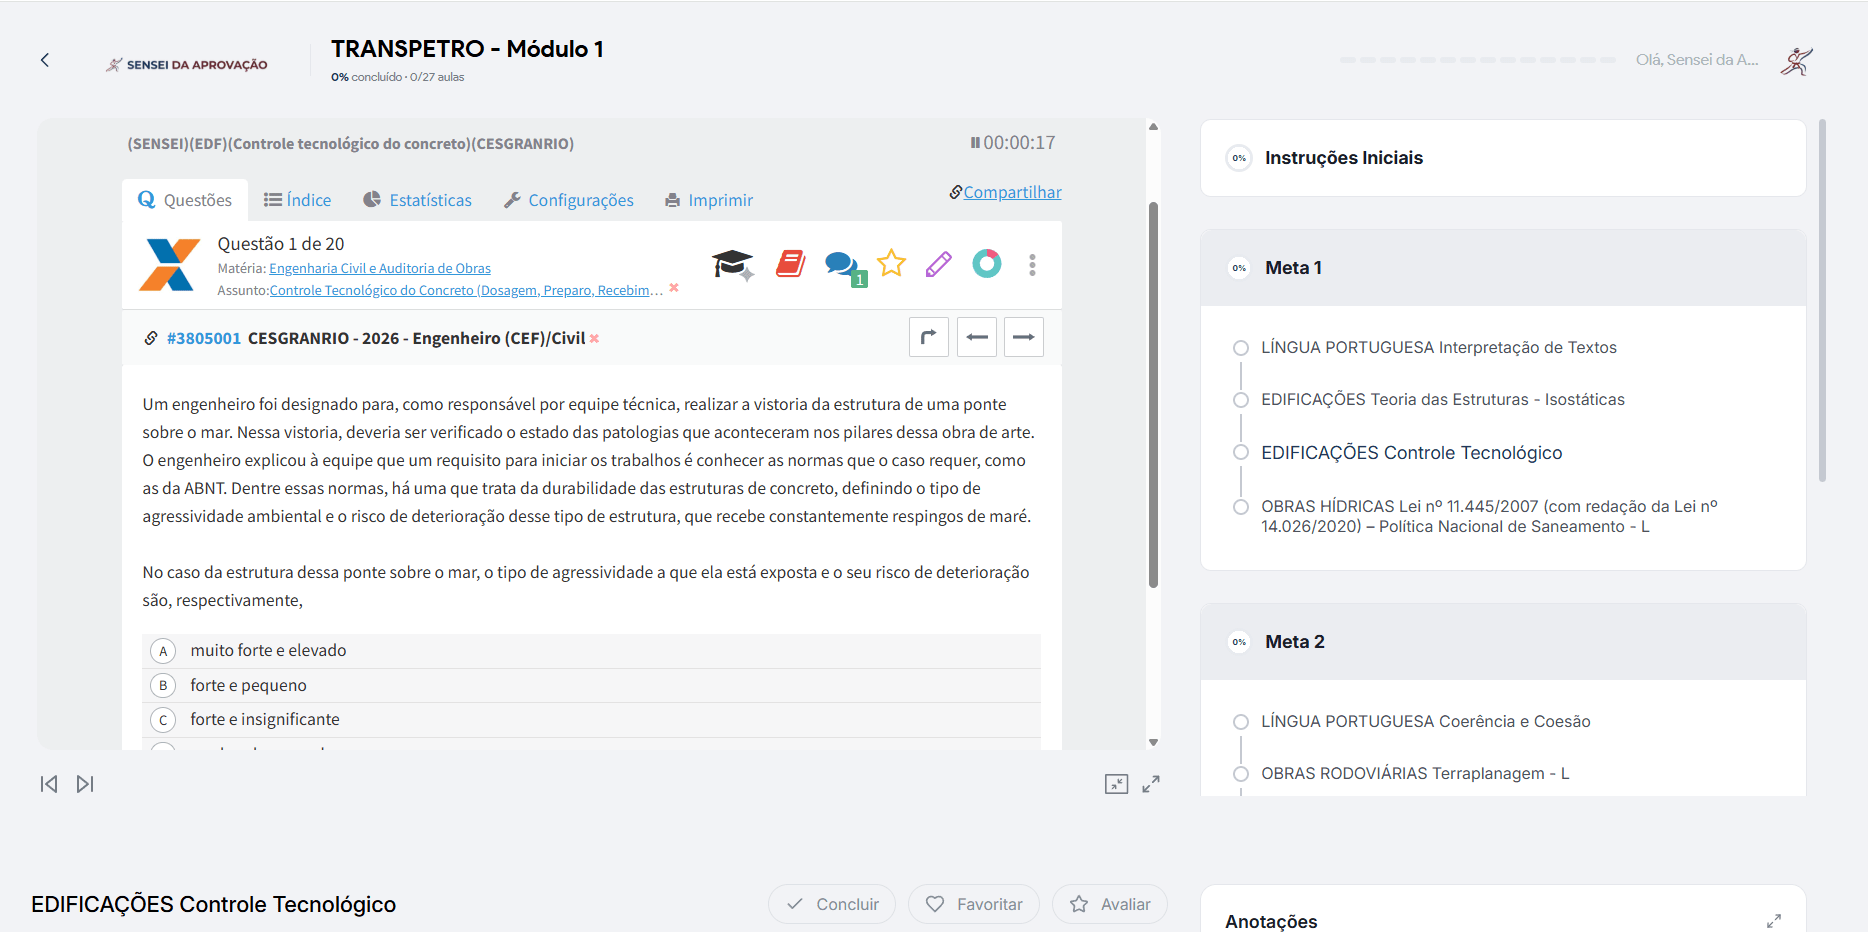
Task: Mark OBRAS RODOVIÁRIAS Terraplanagem circle
Action: click(x=1241, y=774)
